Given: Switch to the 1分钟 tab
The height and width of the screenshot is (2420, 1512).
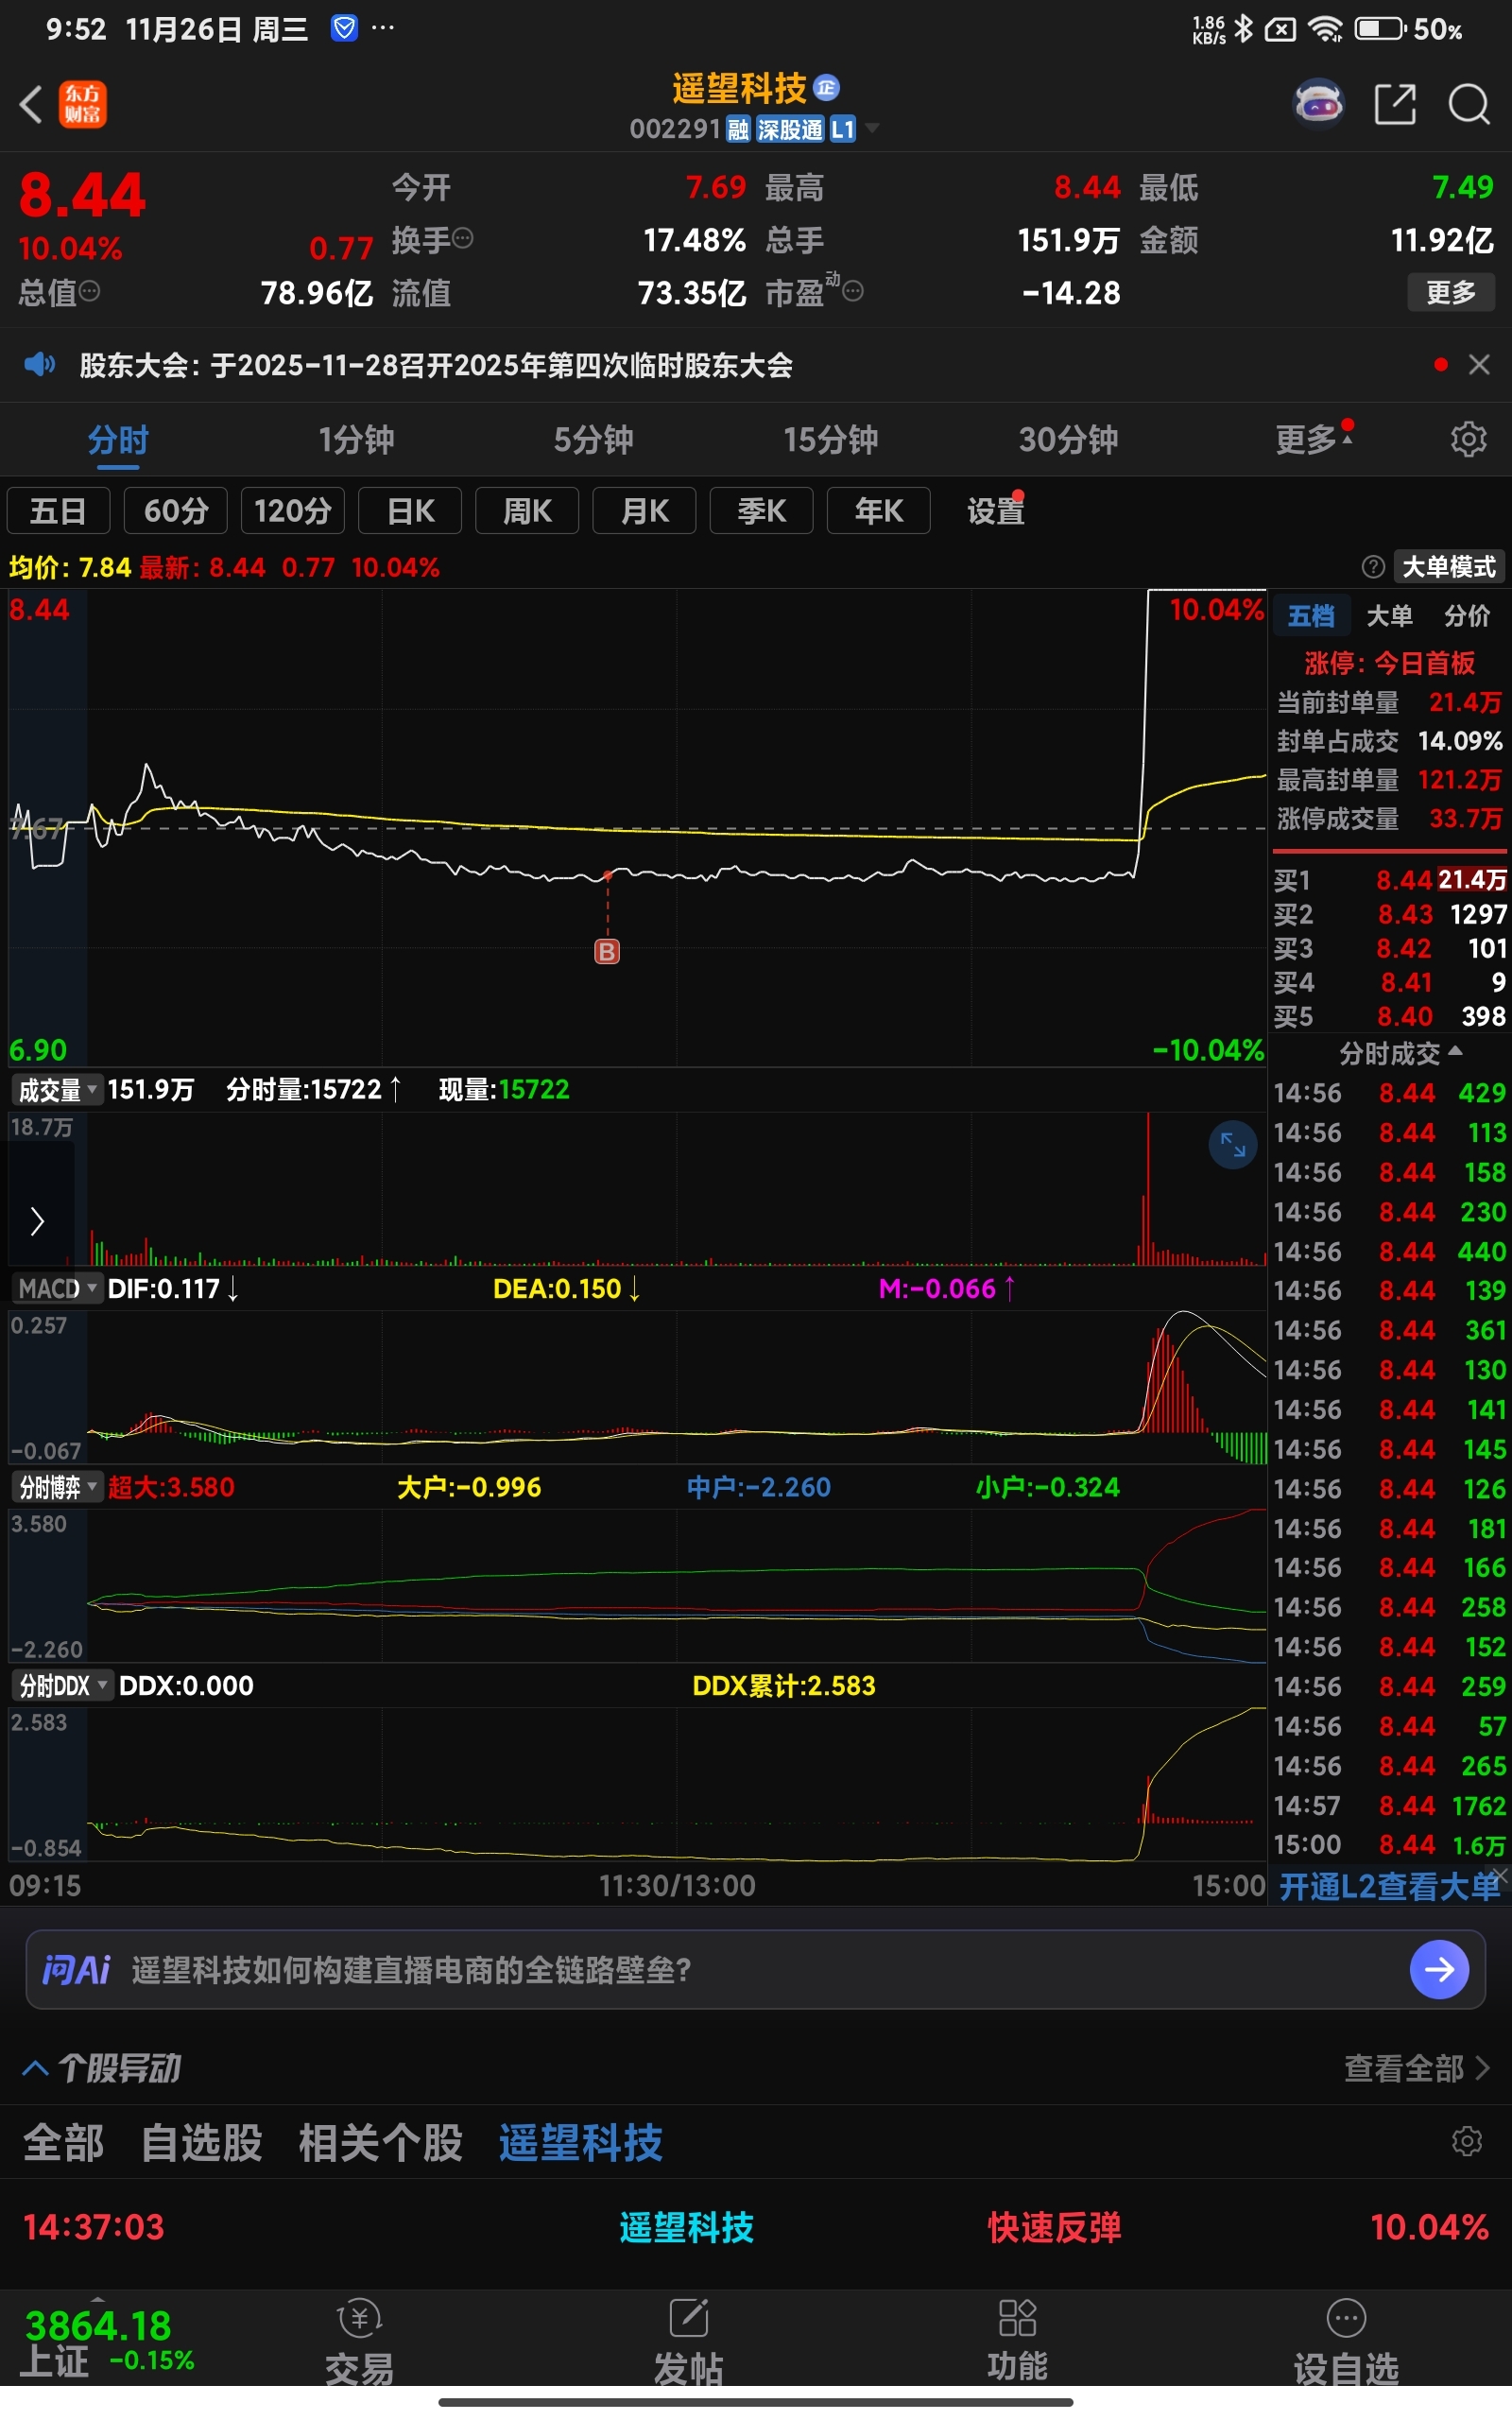Looking at the screenshot, I should pos(356,439).
